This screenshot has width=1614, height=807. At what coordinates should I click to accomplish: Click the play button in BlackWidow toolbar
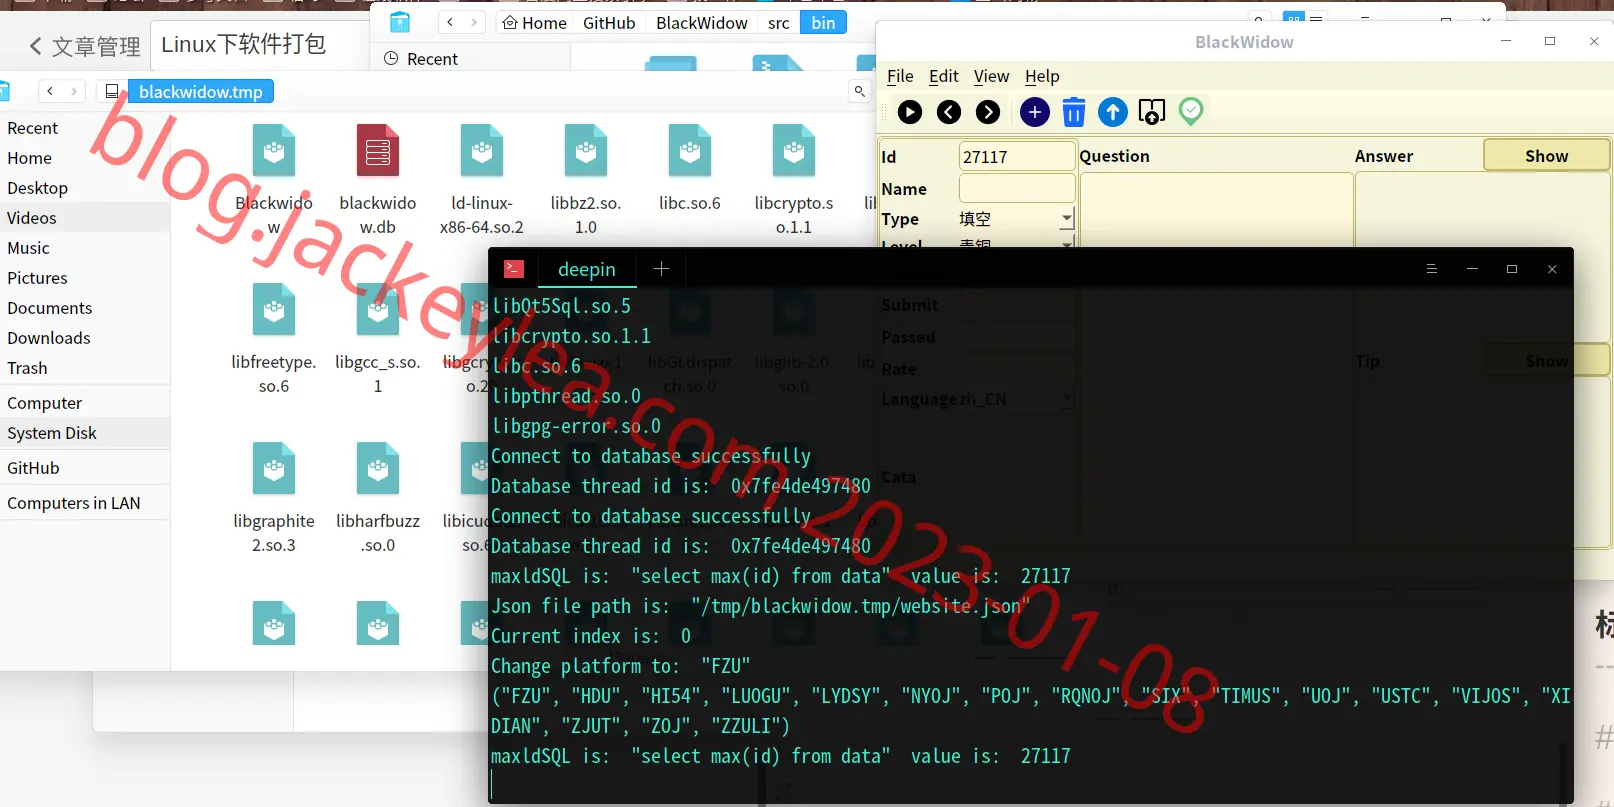click(910, 112)
